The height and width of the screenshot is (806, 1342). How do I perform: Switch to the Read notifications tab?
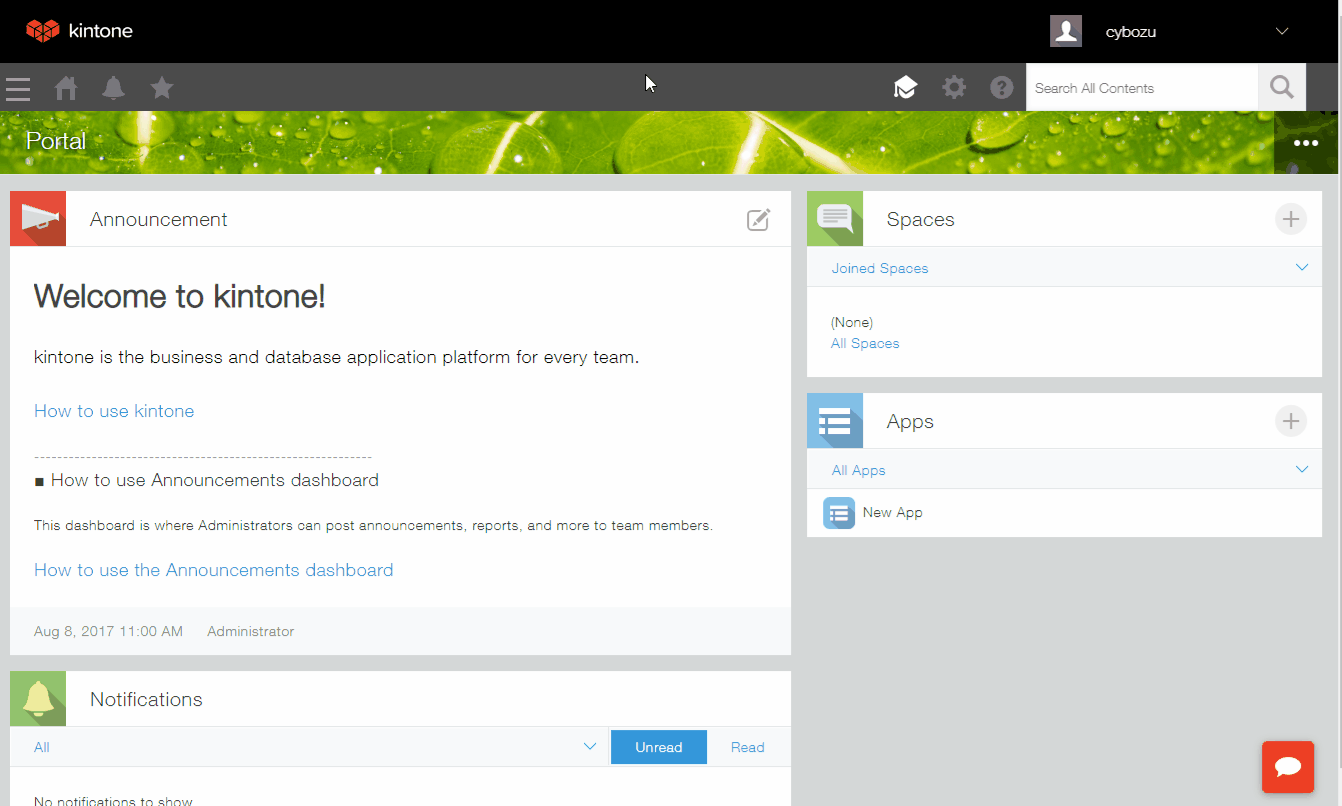coord(747,747)
